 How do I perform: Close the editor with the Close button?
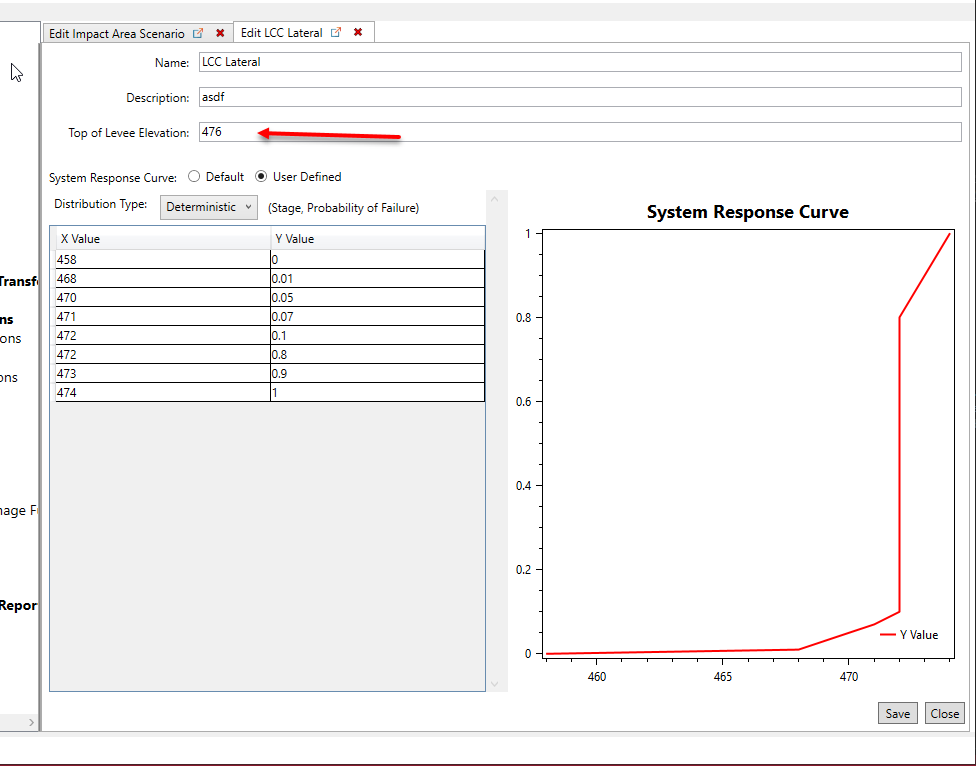944,713
